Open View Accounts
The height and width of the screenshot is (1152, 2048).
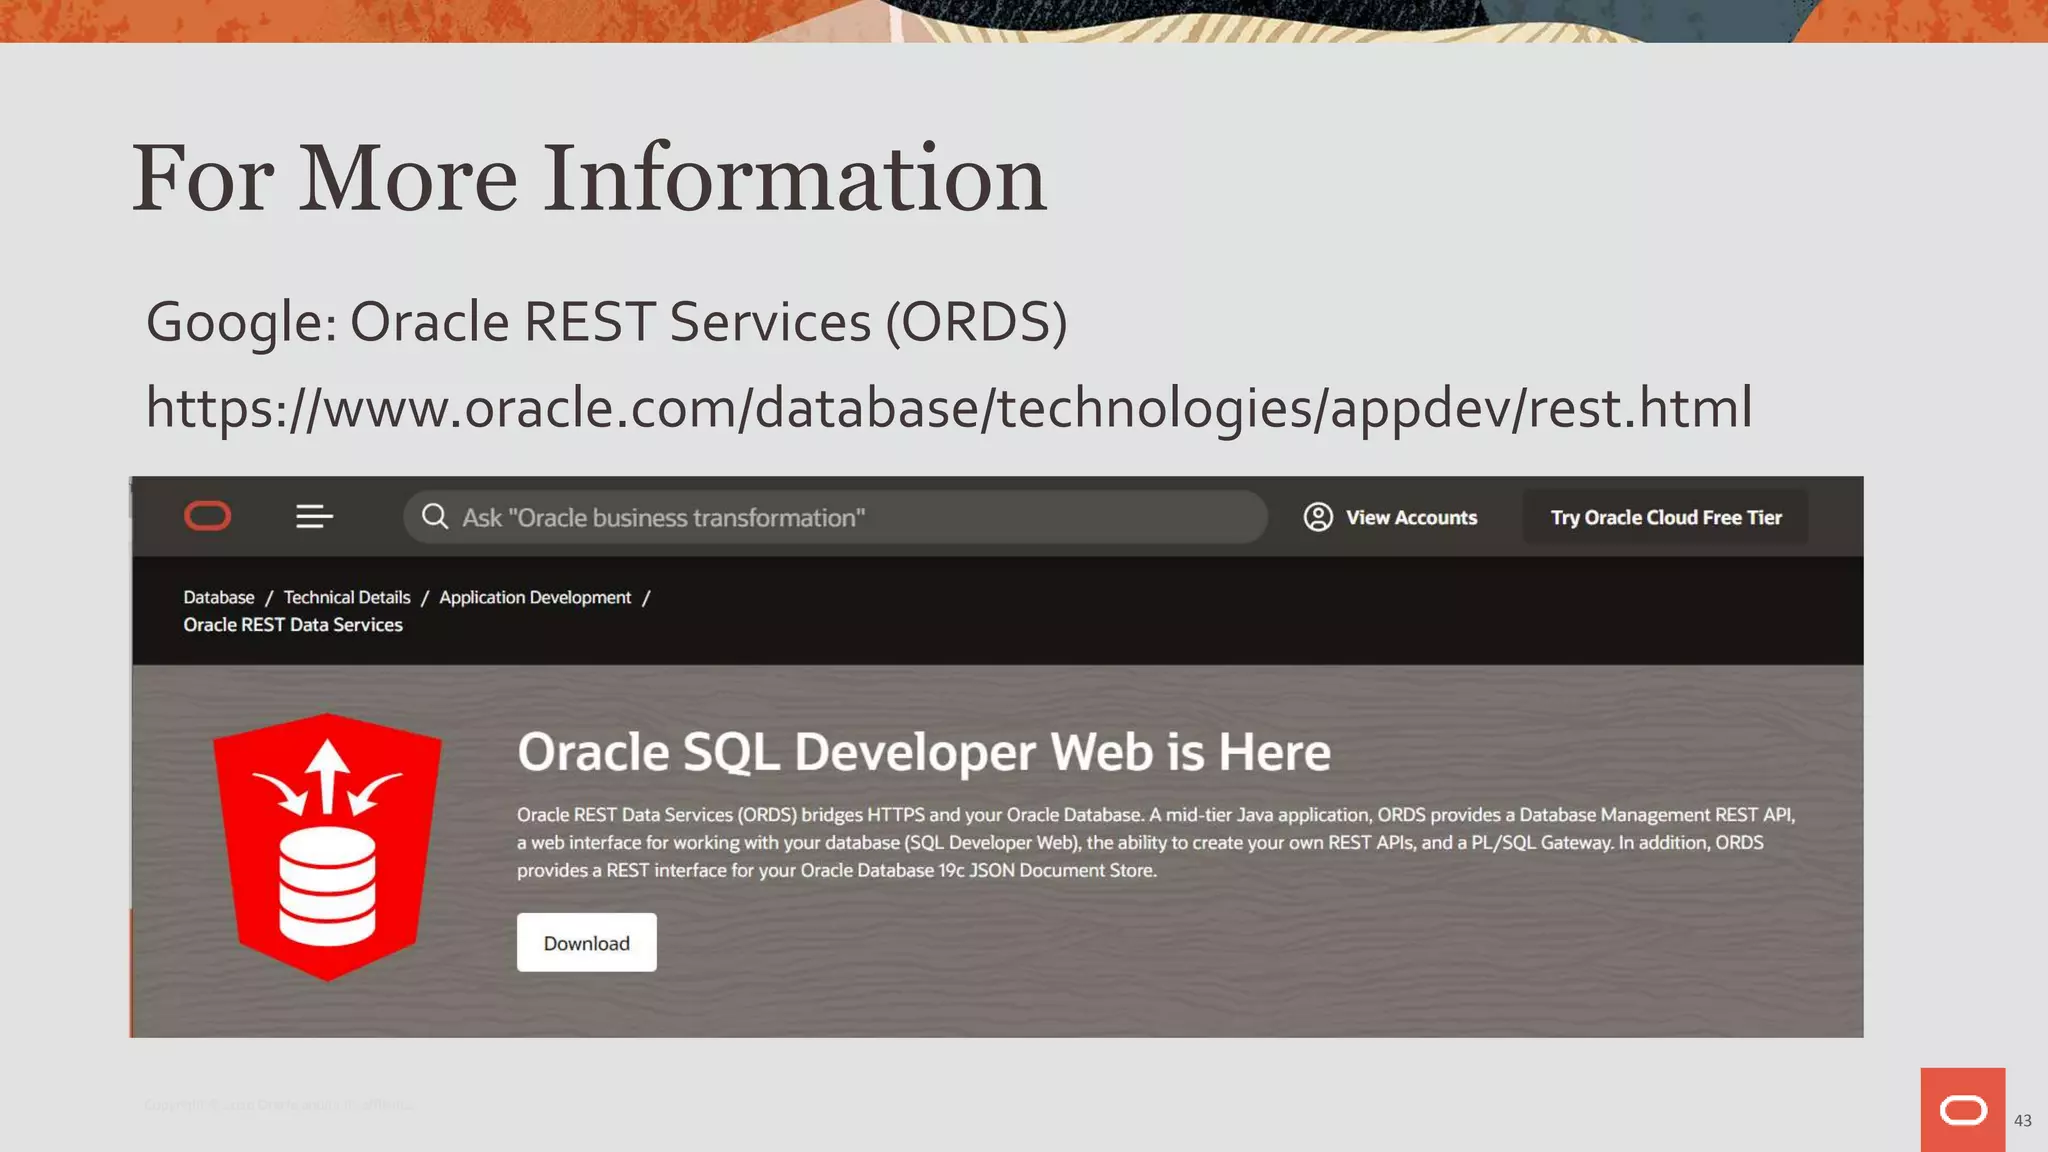pos(1390,517)
